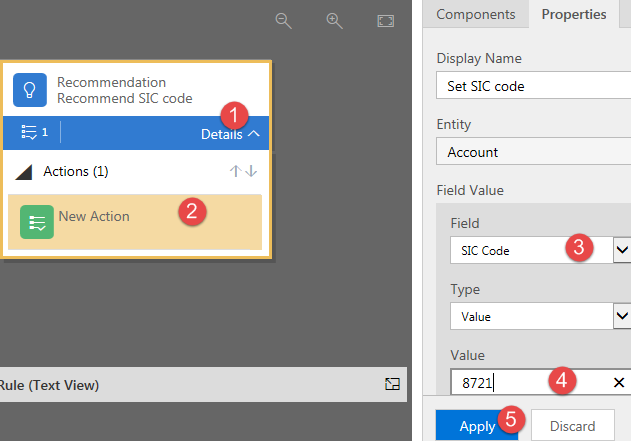This screenshot has height=441, width=631.
Task: Open the Type dropdown showing Value
Action: click(621, 316)
